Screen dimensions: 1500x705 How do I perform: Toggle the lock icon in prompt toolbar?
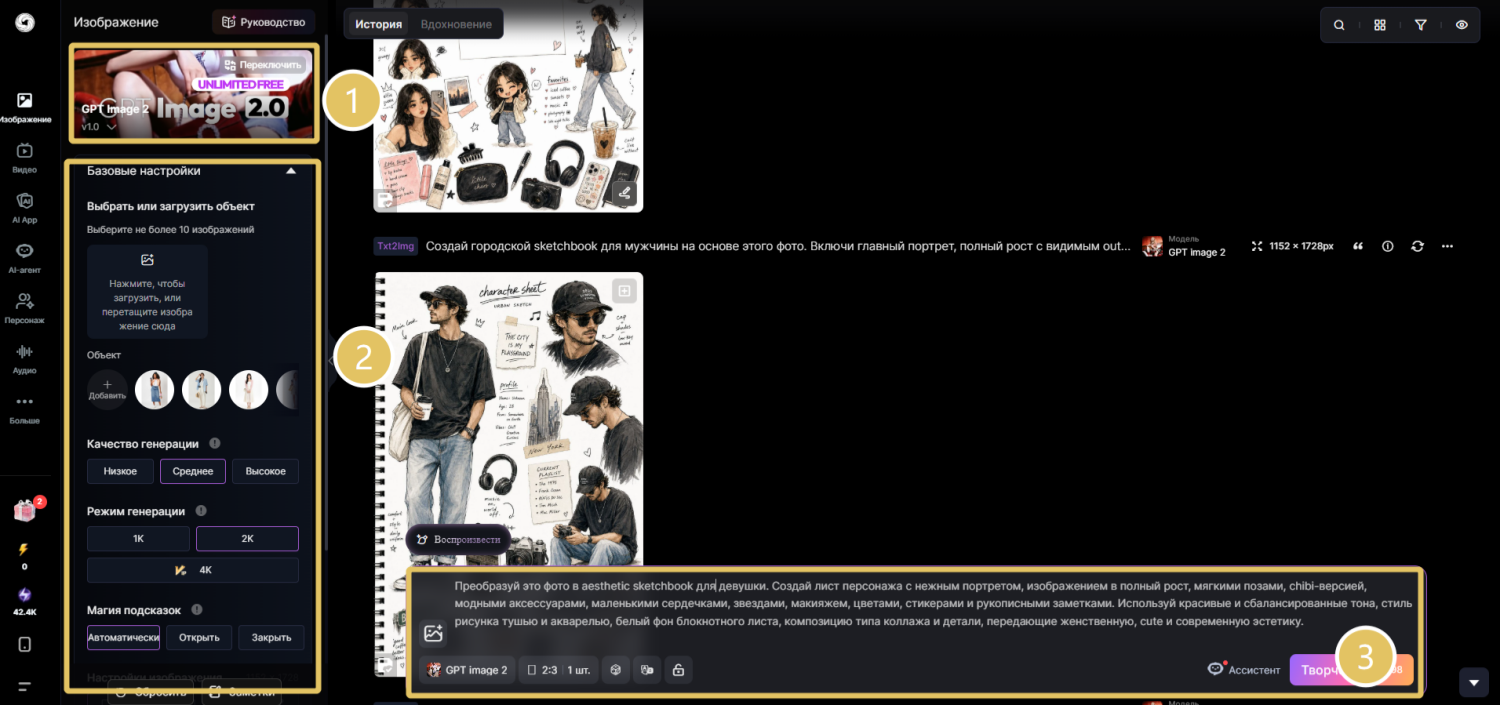679,670
